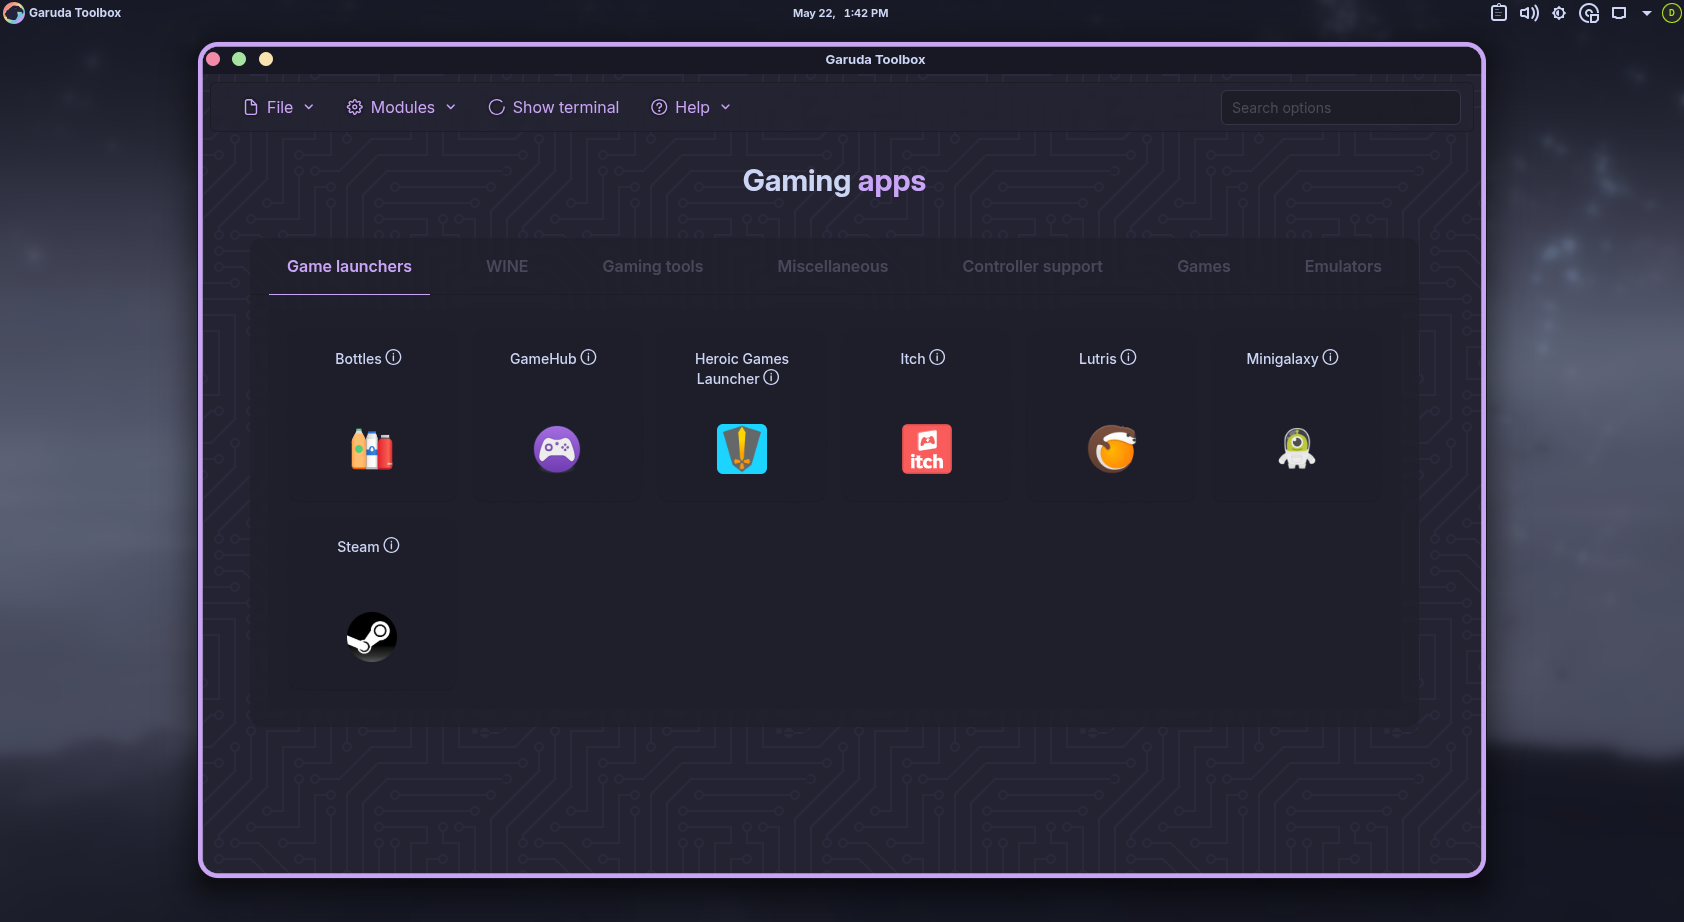Open the clipboard icon in system tray
This screenshot has width=1684, height=922.
pyautogui.click(x=1499, y=13)
